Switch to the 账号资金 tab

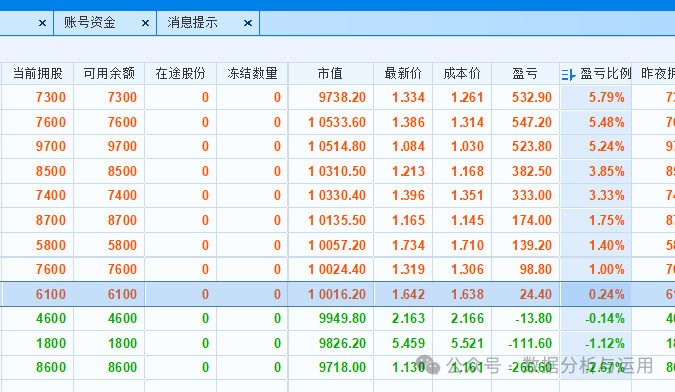click(90, 22)
